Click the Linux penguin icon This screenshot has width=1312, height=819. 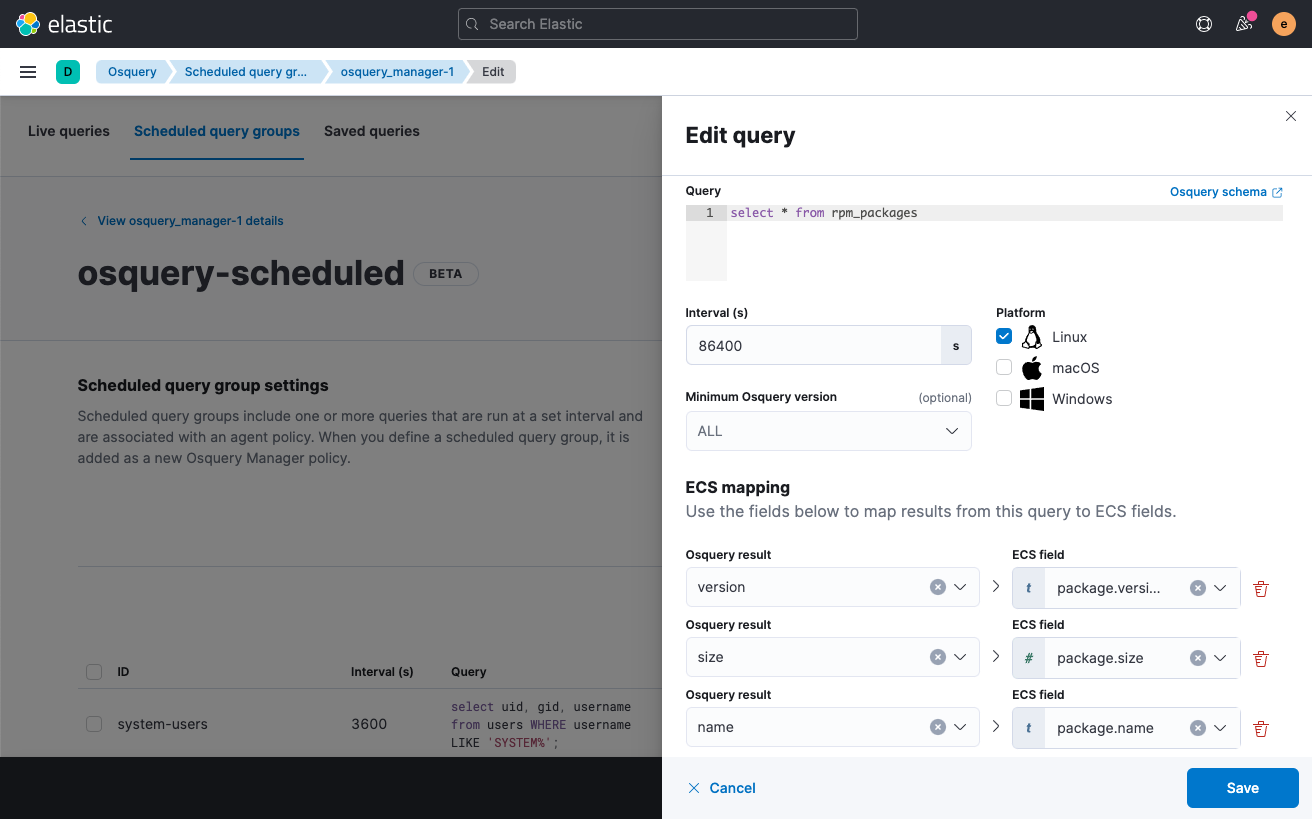click(1032, 337)
